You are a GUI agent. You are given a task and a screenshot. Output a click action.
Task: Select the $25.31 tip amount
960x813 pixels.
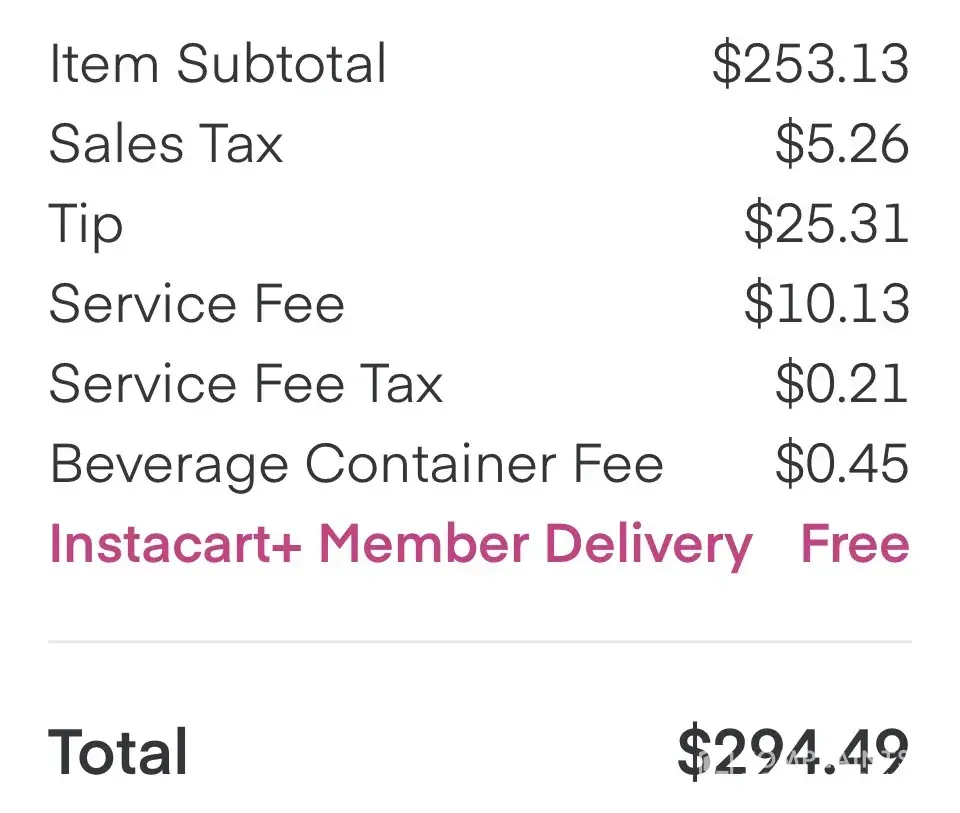pyautogui.click(x=826, y=224)
